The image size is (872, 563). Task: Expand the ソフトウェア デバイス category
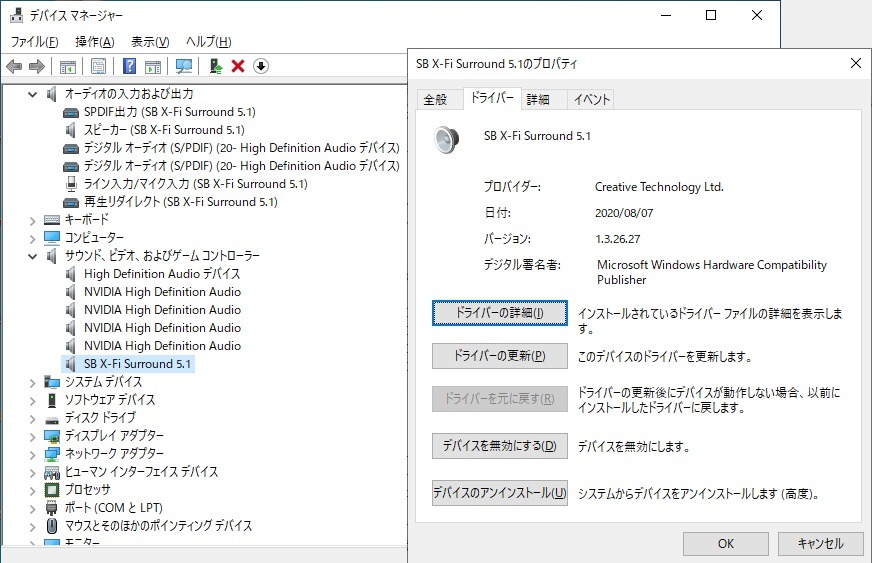tap(33, 400)
